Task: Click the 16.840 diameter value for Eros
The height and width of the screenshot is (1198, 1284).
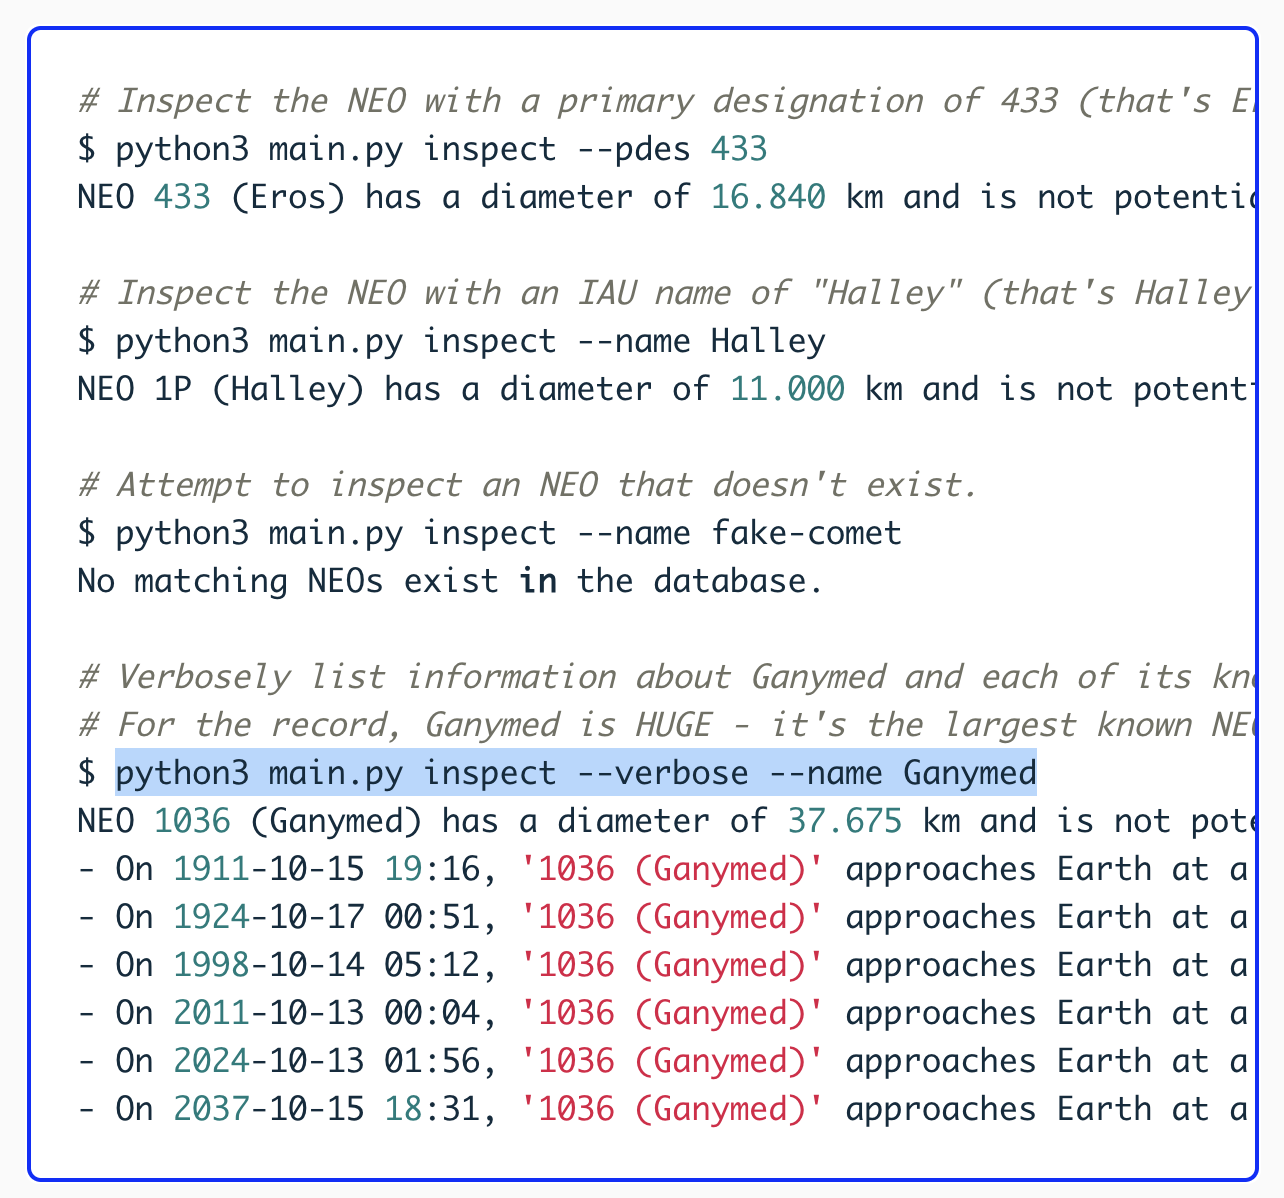Action: 768,197
